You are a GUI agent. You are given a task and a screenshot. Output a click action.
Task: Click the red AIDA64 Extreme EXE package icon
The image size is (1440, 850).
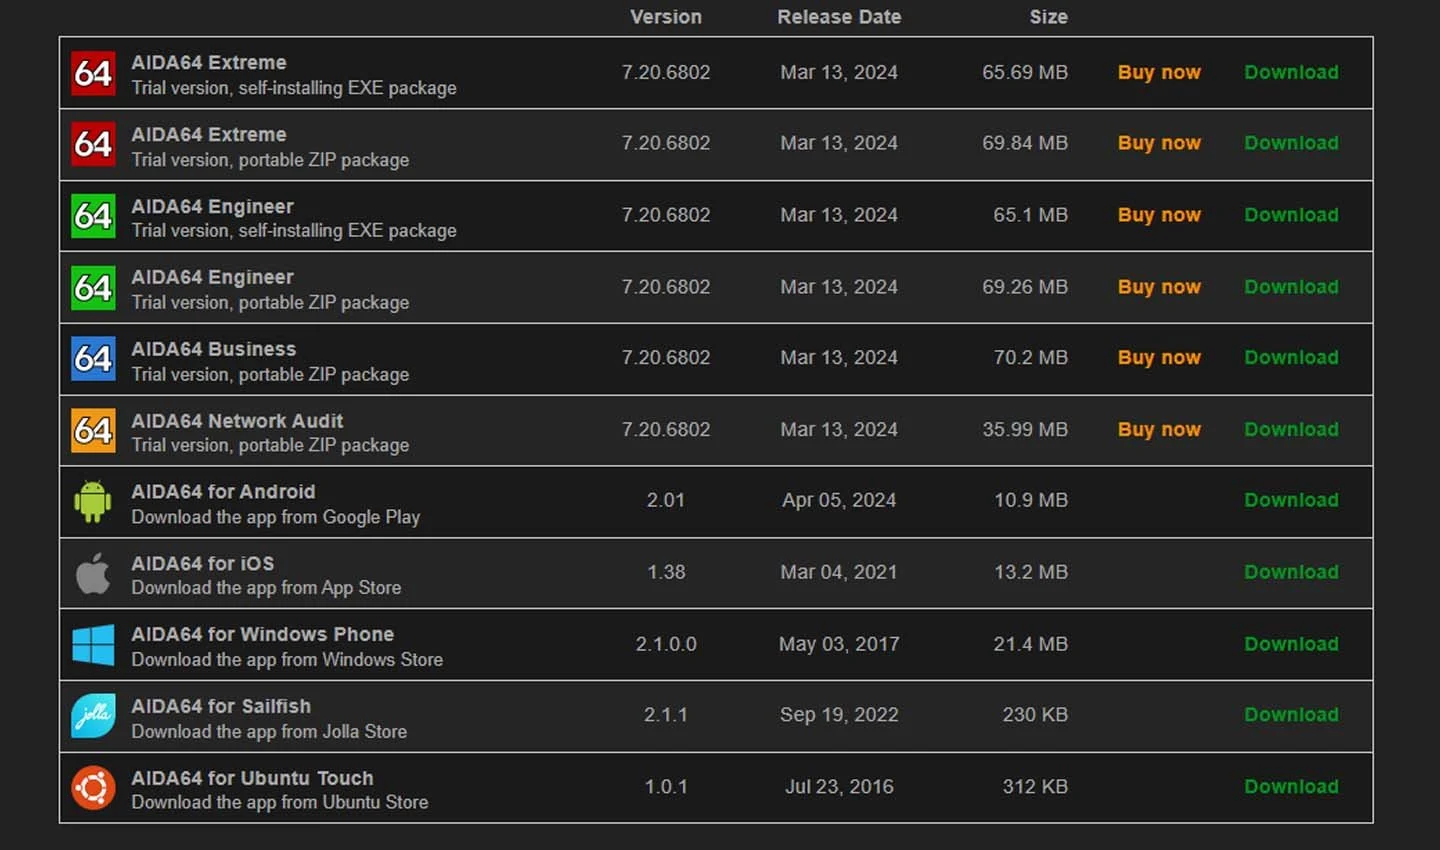[x=93, y=73]
